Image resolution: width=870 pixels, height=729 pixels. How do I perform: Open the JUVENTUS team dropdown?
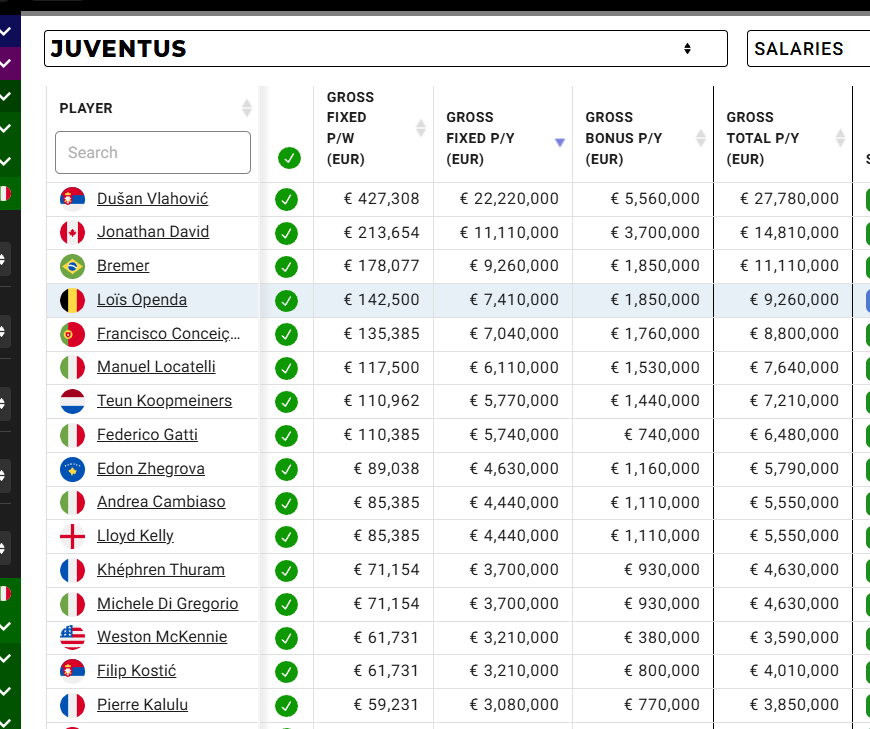pyautogui.click(x=386, y=49)
